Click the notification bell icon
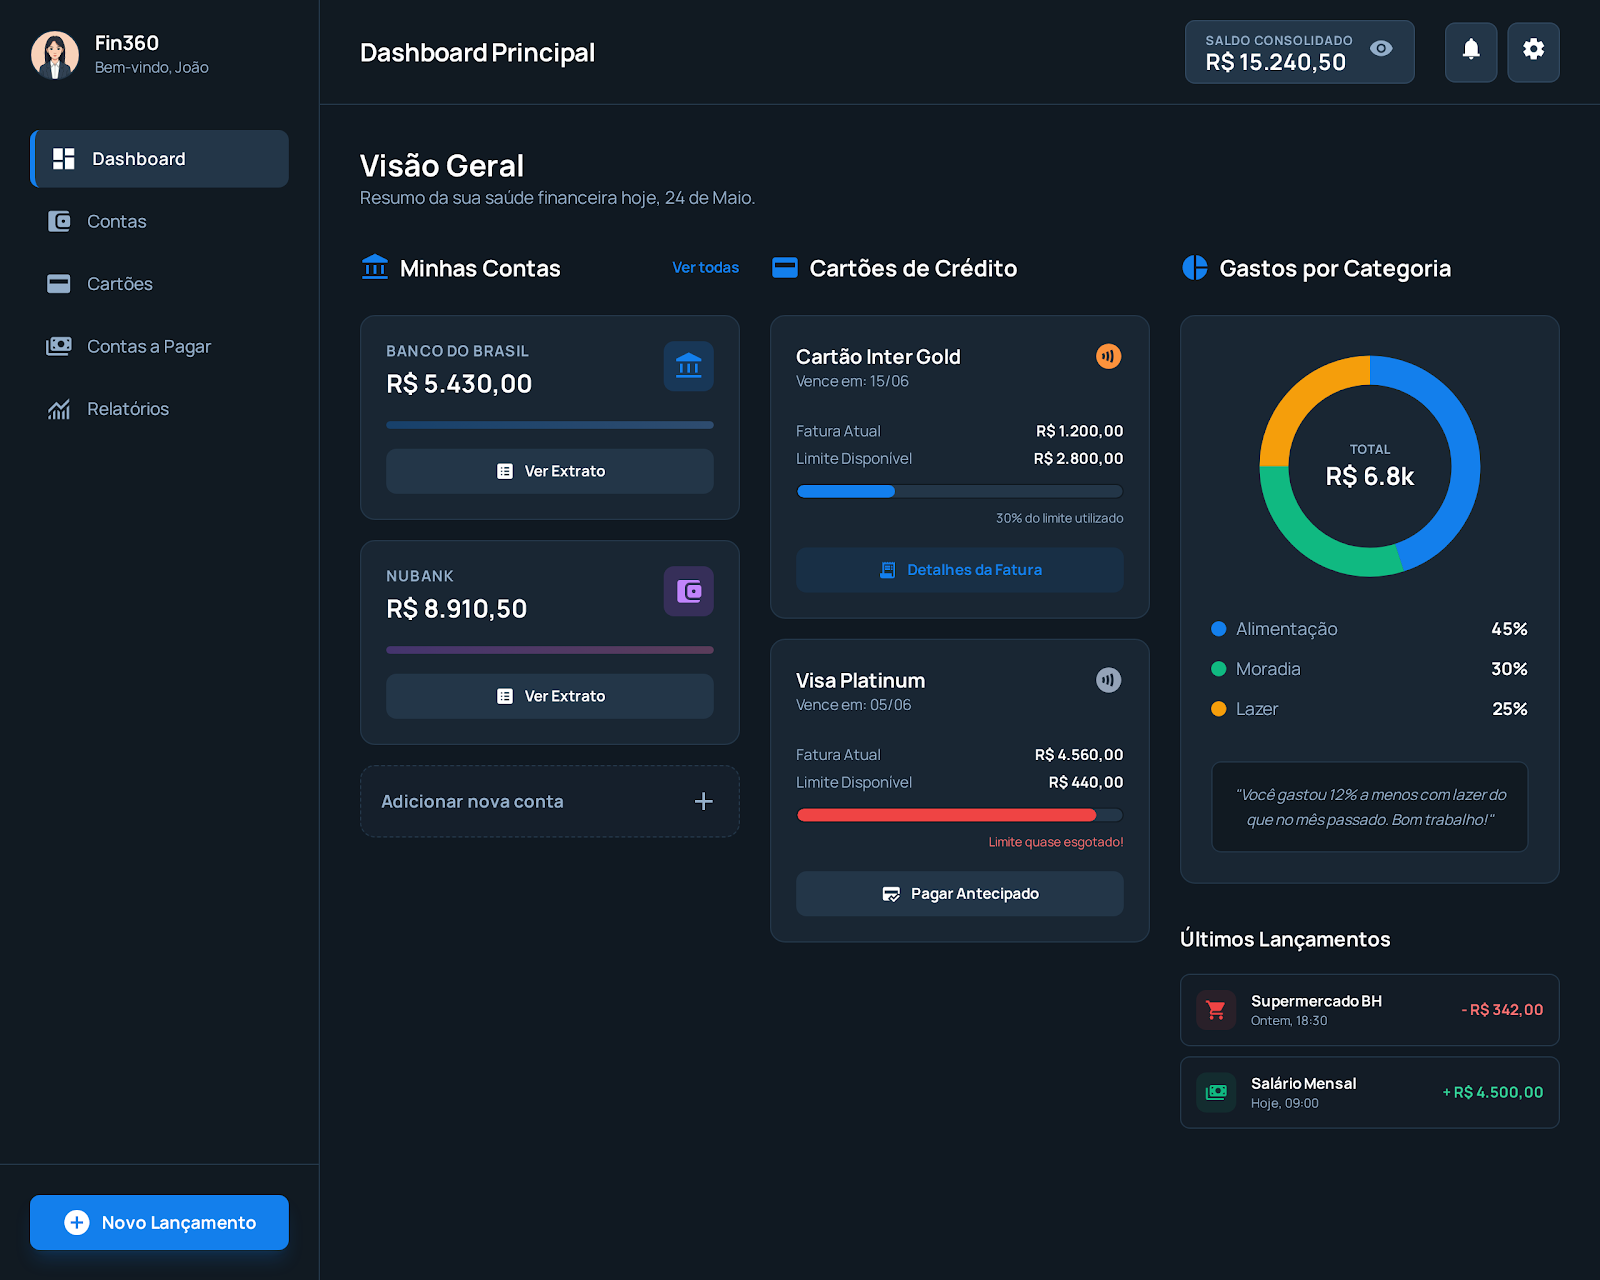This screenshot has width=1600, height=1280. point(1470,52)
